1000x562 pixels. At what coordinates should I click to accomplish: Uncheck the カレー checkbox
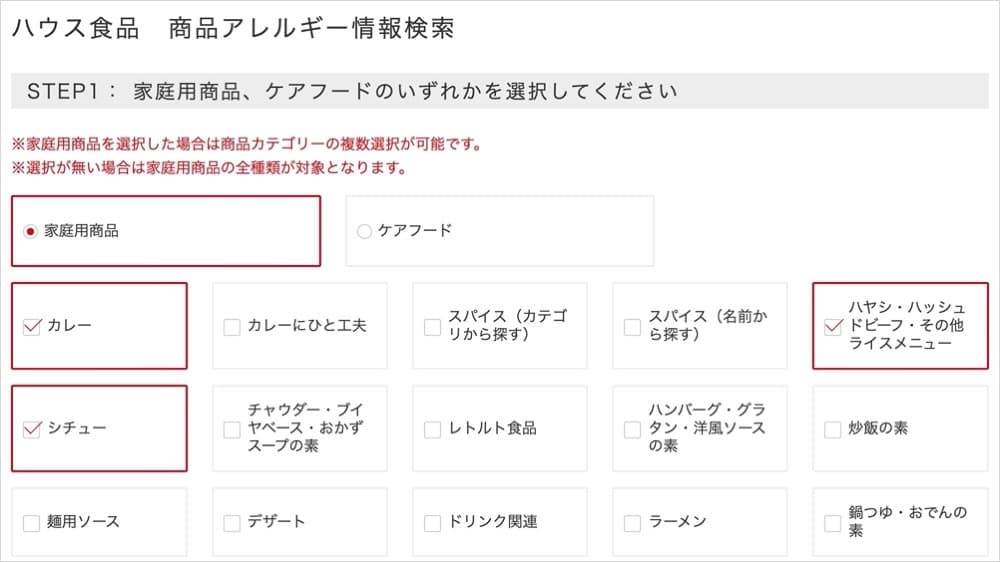coord(31,327)
